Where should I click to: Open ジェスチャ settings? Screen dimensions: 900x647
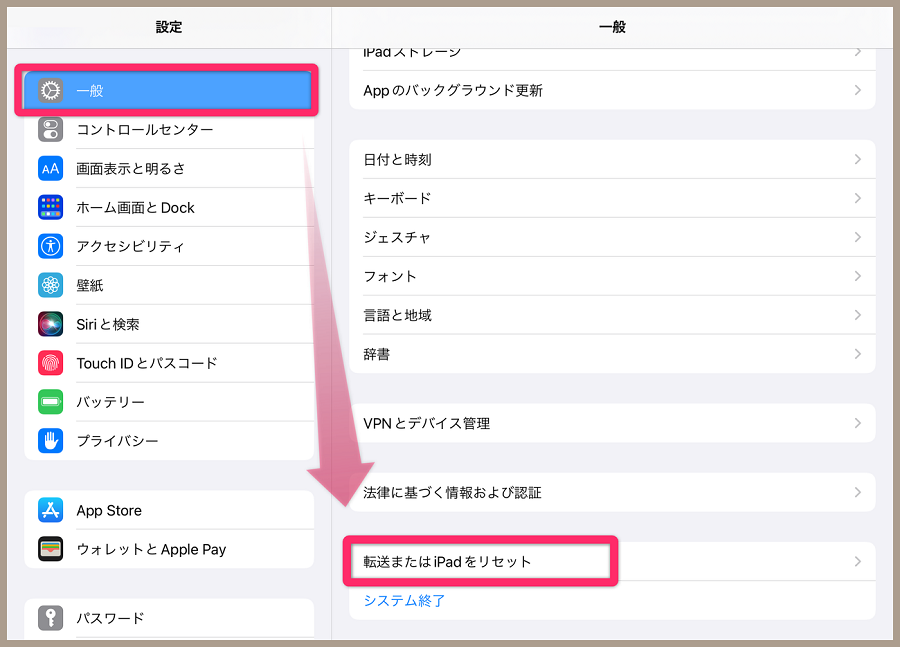(612, 237)
